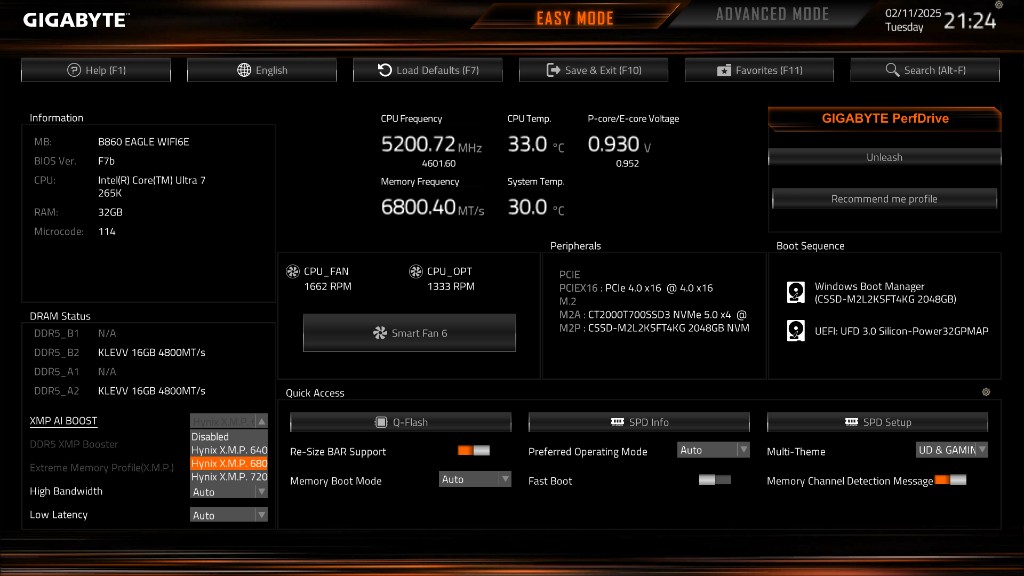The width and height of the screenshot is (1024, 576).
Task: Open Help (F1) button
Action: 96,70
